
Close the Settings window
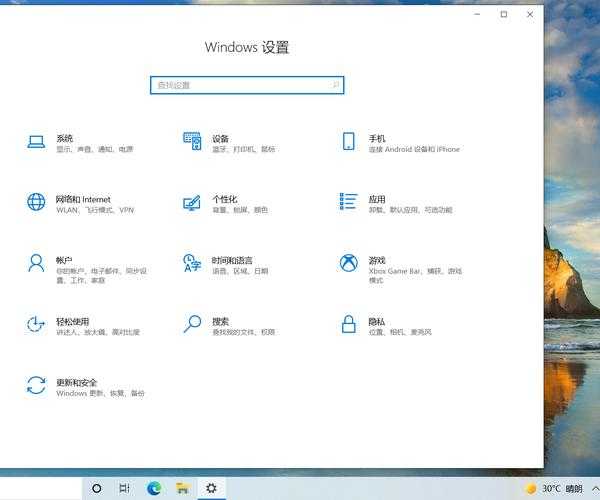tap(530, 14)
